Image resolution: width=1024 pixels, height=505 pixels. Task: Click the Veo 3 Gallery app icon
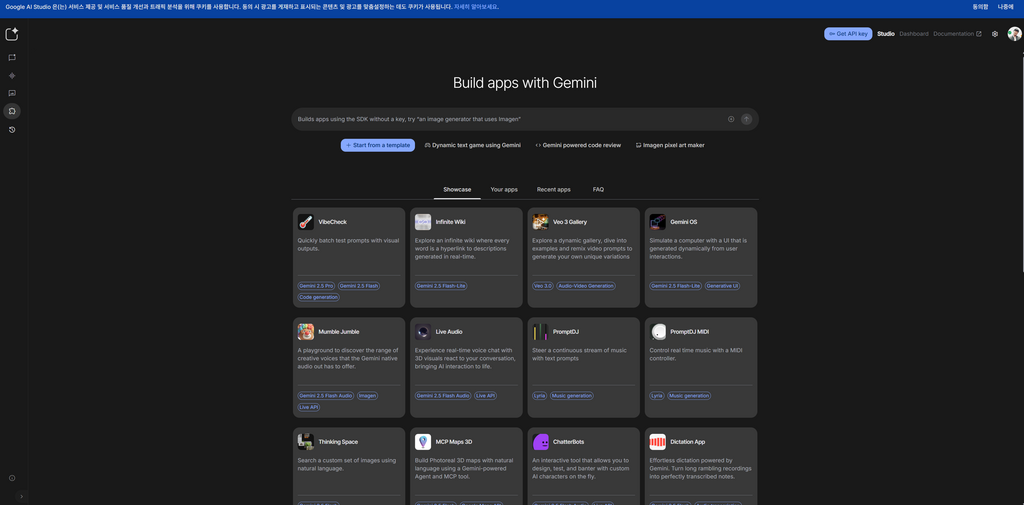point(540,222)
